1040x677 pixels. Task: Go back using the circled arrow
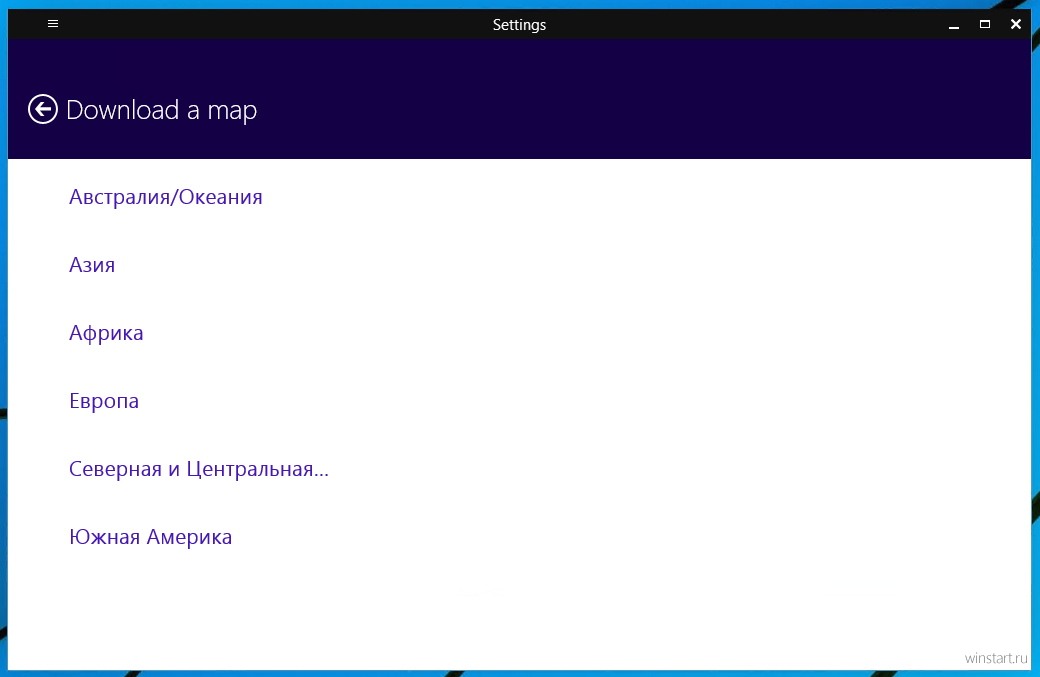(x=42, y=109)
